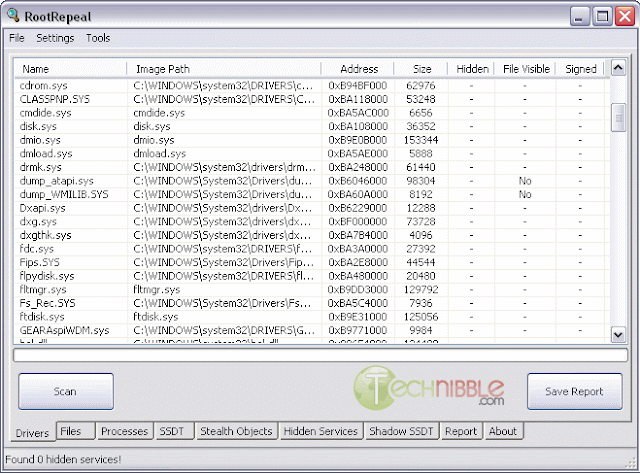
Task: Select the CLASSPNP.SYS driver row
Action: tap(312, 99)
